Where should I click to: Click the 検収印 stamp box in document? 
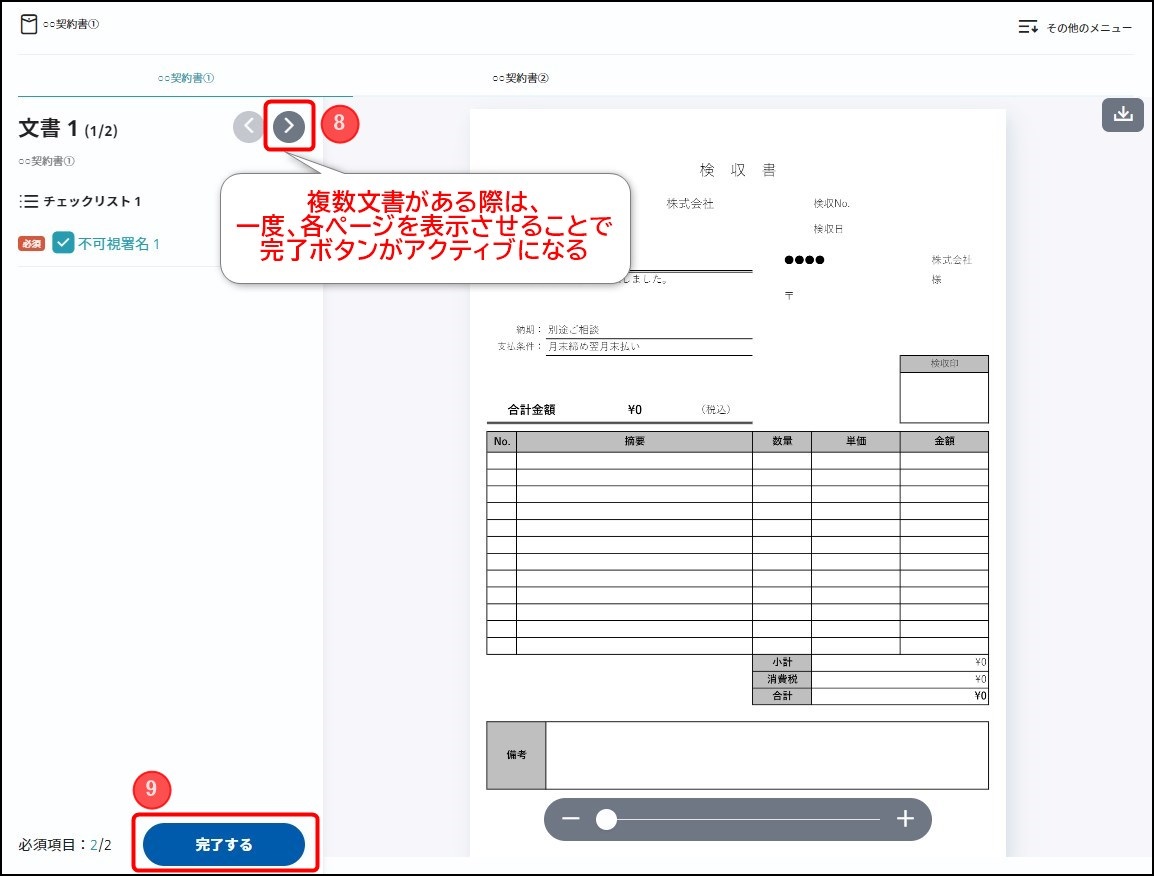pos(944,396)
